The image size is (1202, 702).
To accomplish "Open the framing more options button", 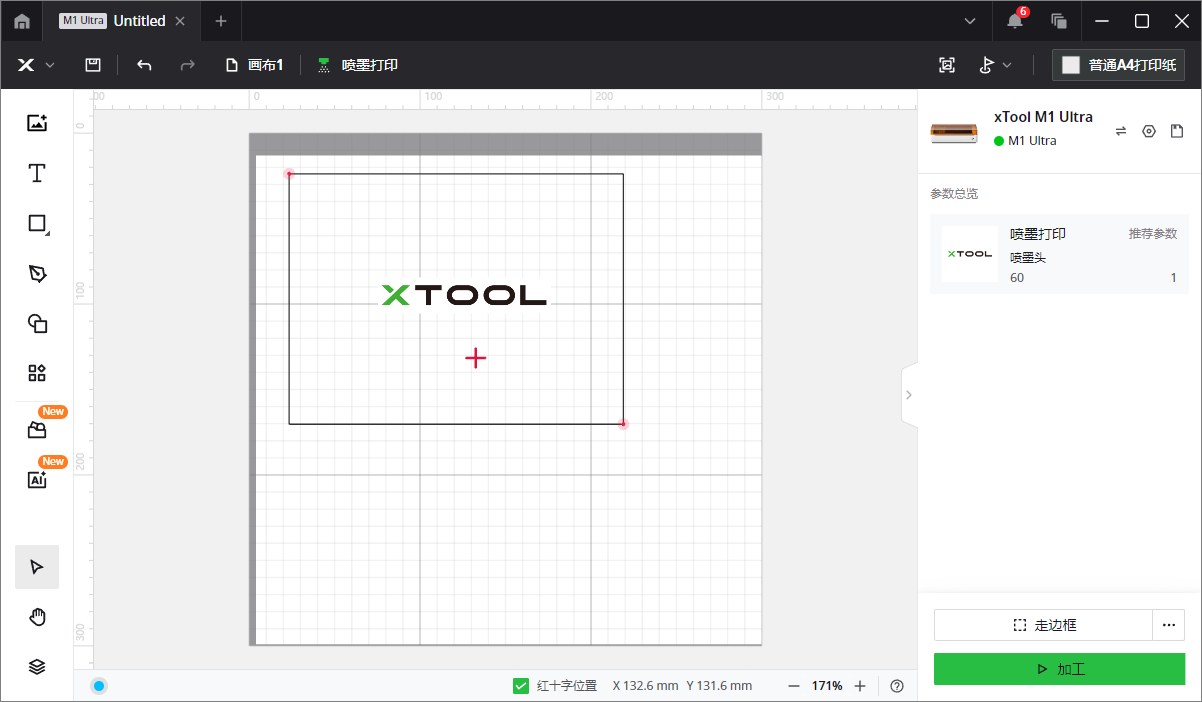I will click(x=1169, y=625).
